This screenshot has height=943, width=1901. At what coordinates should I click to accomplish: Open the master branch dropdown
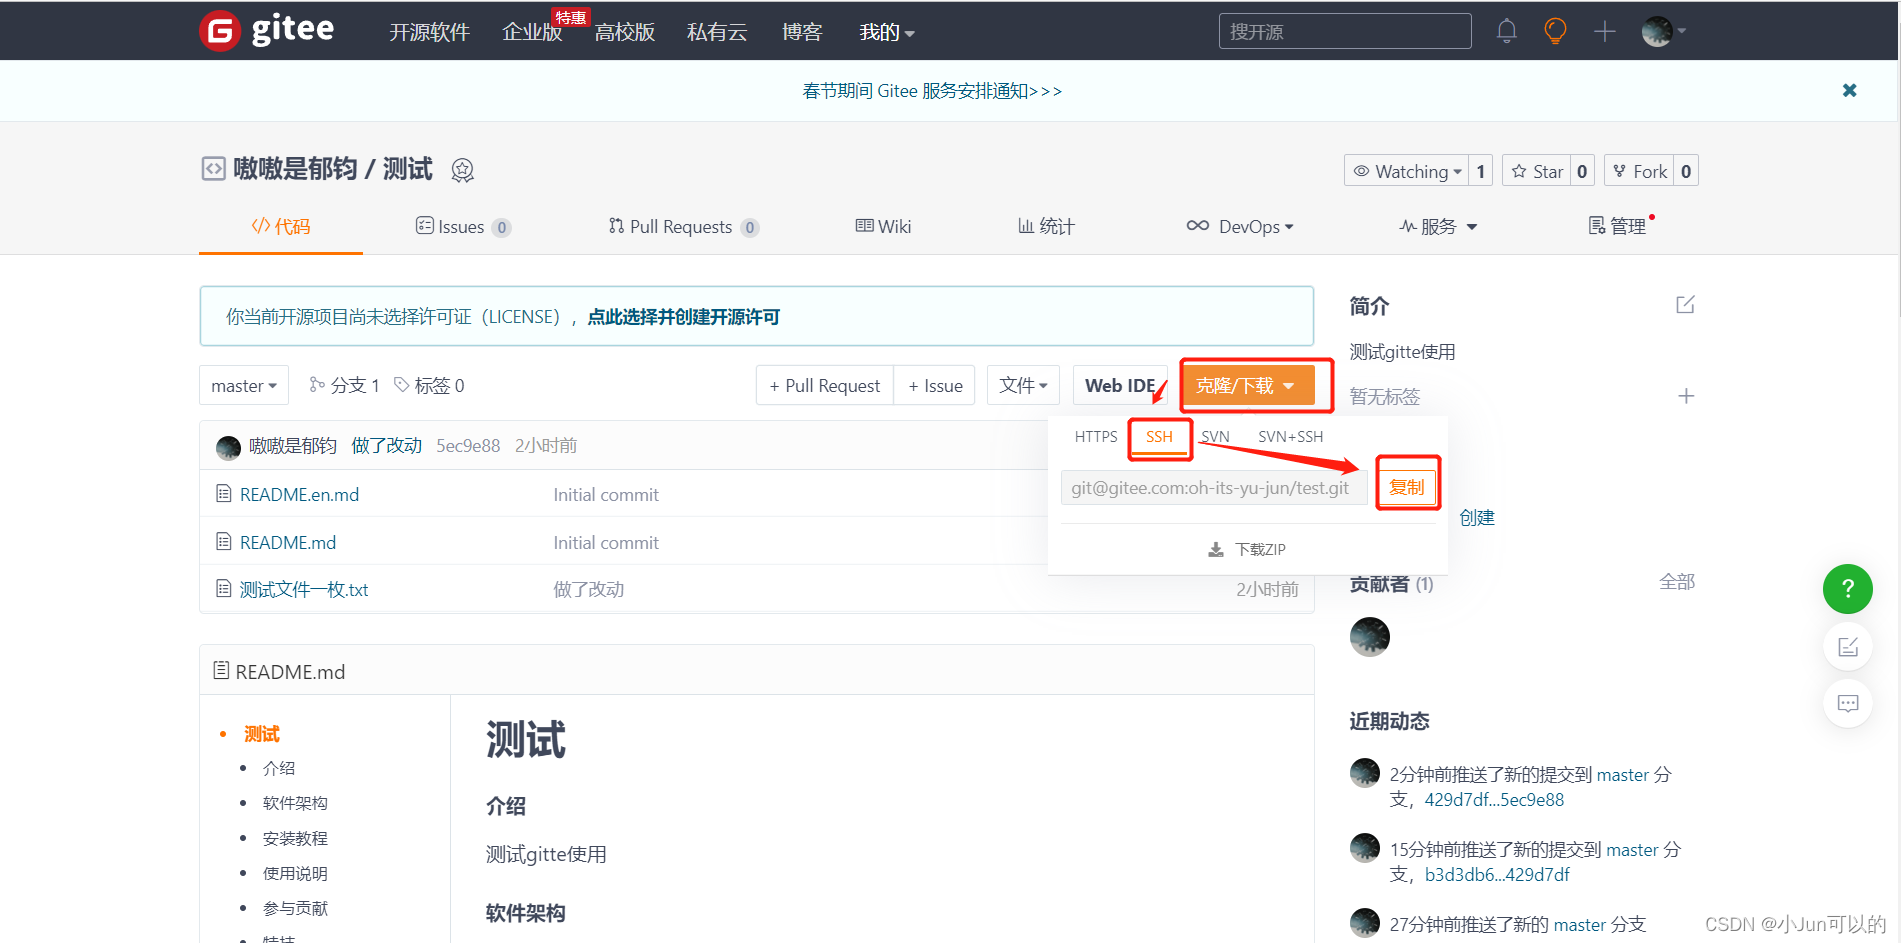pos(244,385)
